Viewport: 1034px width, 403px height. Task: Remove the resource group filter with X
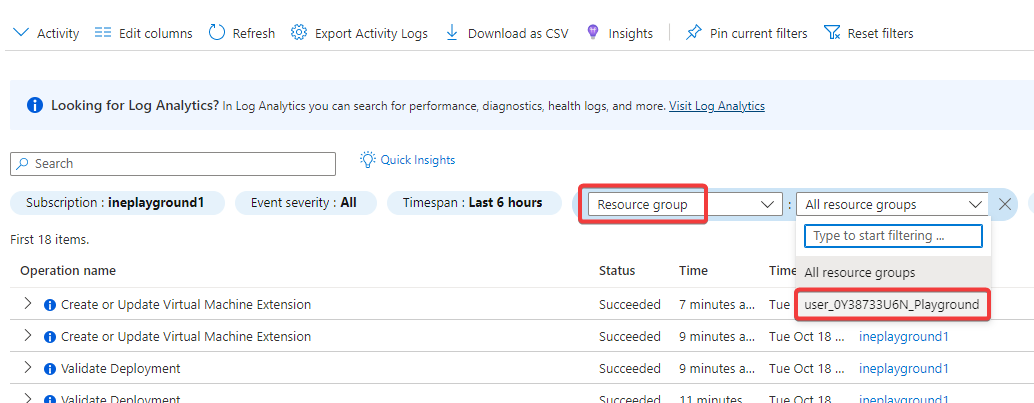tap(1005, 204)
